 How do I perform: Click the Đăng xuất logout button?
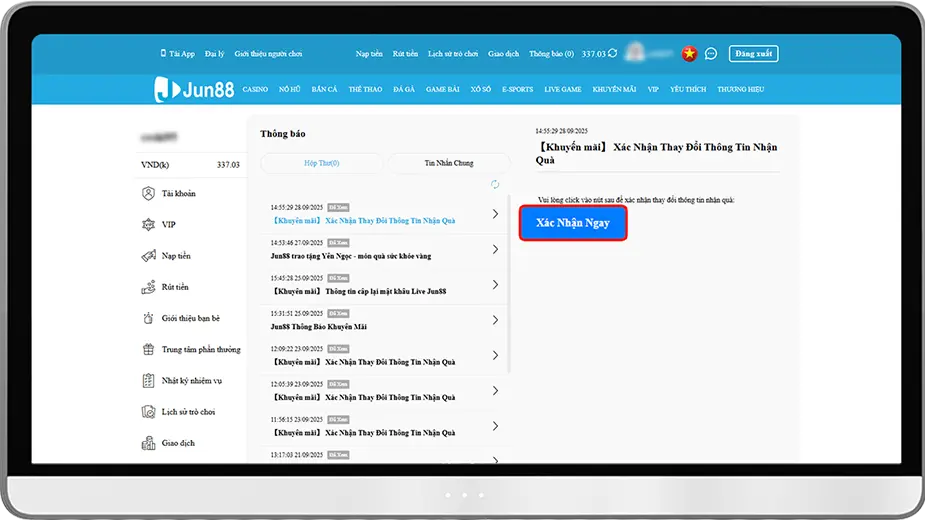coord(753,54)
